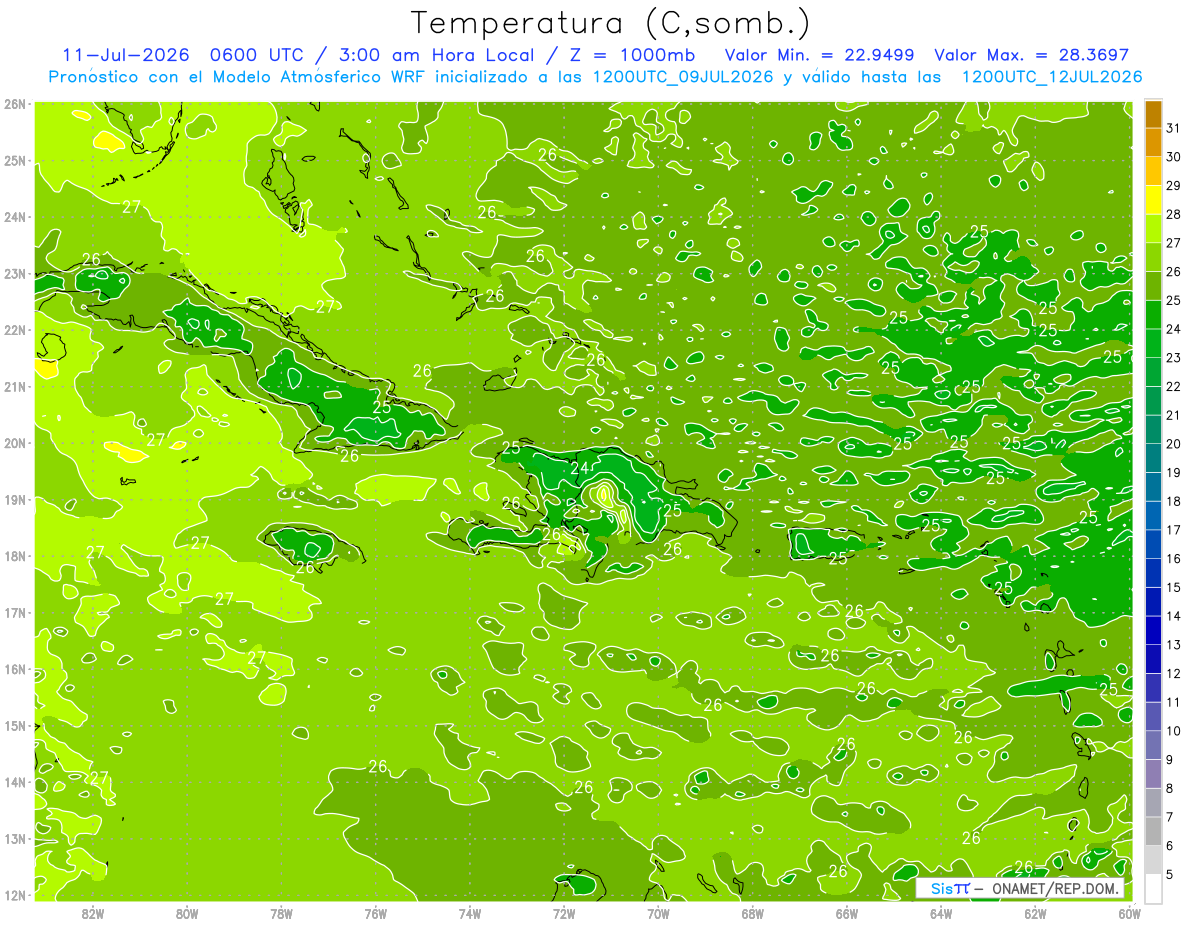The height and width of the screenshot is (927, 1200).
Task: Click the "70W" longitude axis label
Action: [x=657, y=913]
